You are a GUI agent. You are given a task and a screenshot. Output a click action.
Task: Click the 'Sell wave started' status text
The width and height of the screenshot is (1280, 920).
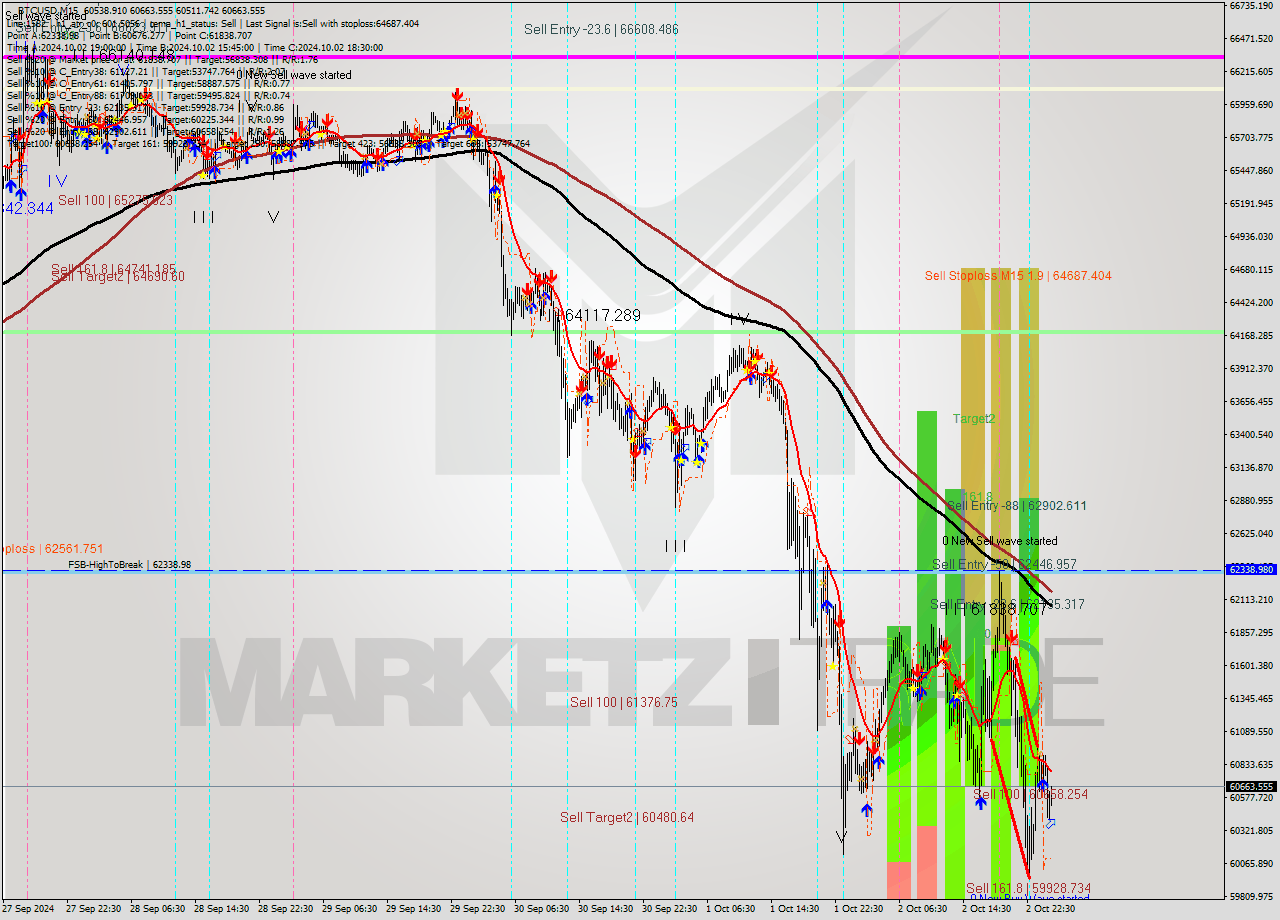[x=45, y=17]
